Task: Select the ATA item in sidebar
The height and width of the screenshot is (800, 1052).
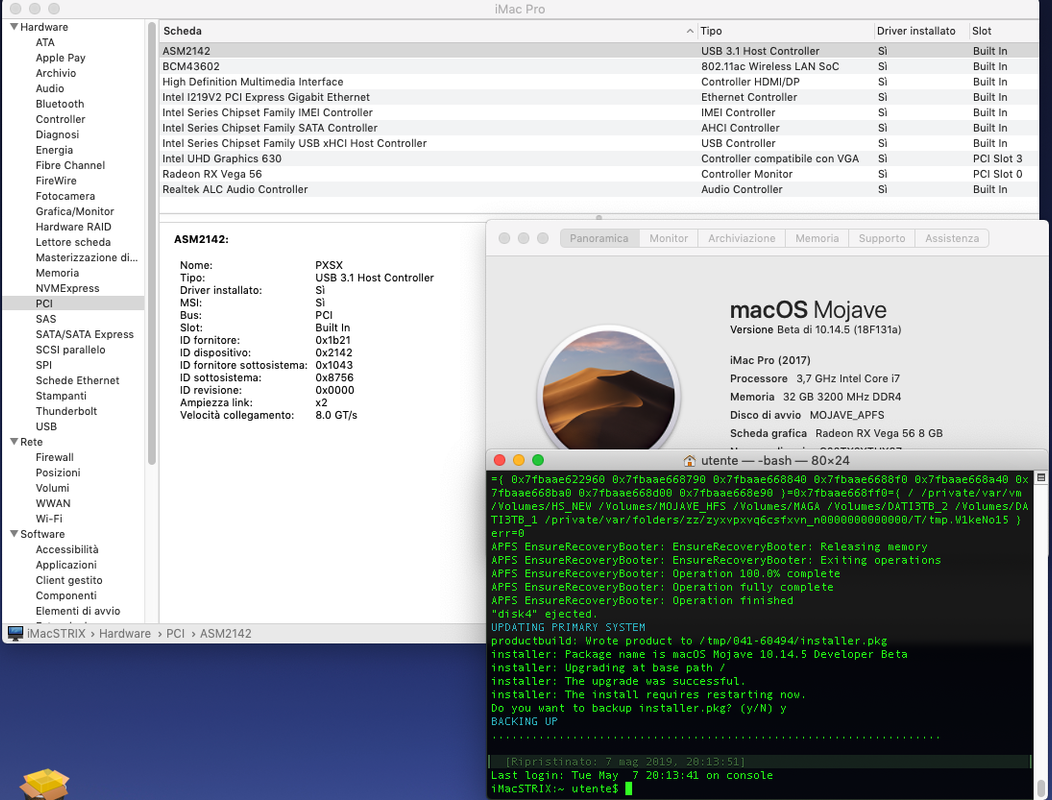Action: tap(45, 42)
